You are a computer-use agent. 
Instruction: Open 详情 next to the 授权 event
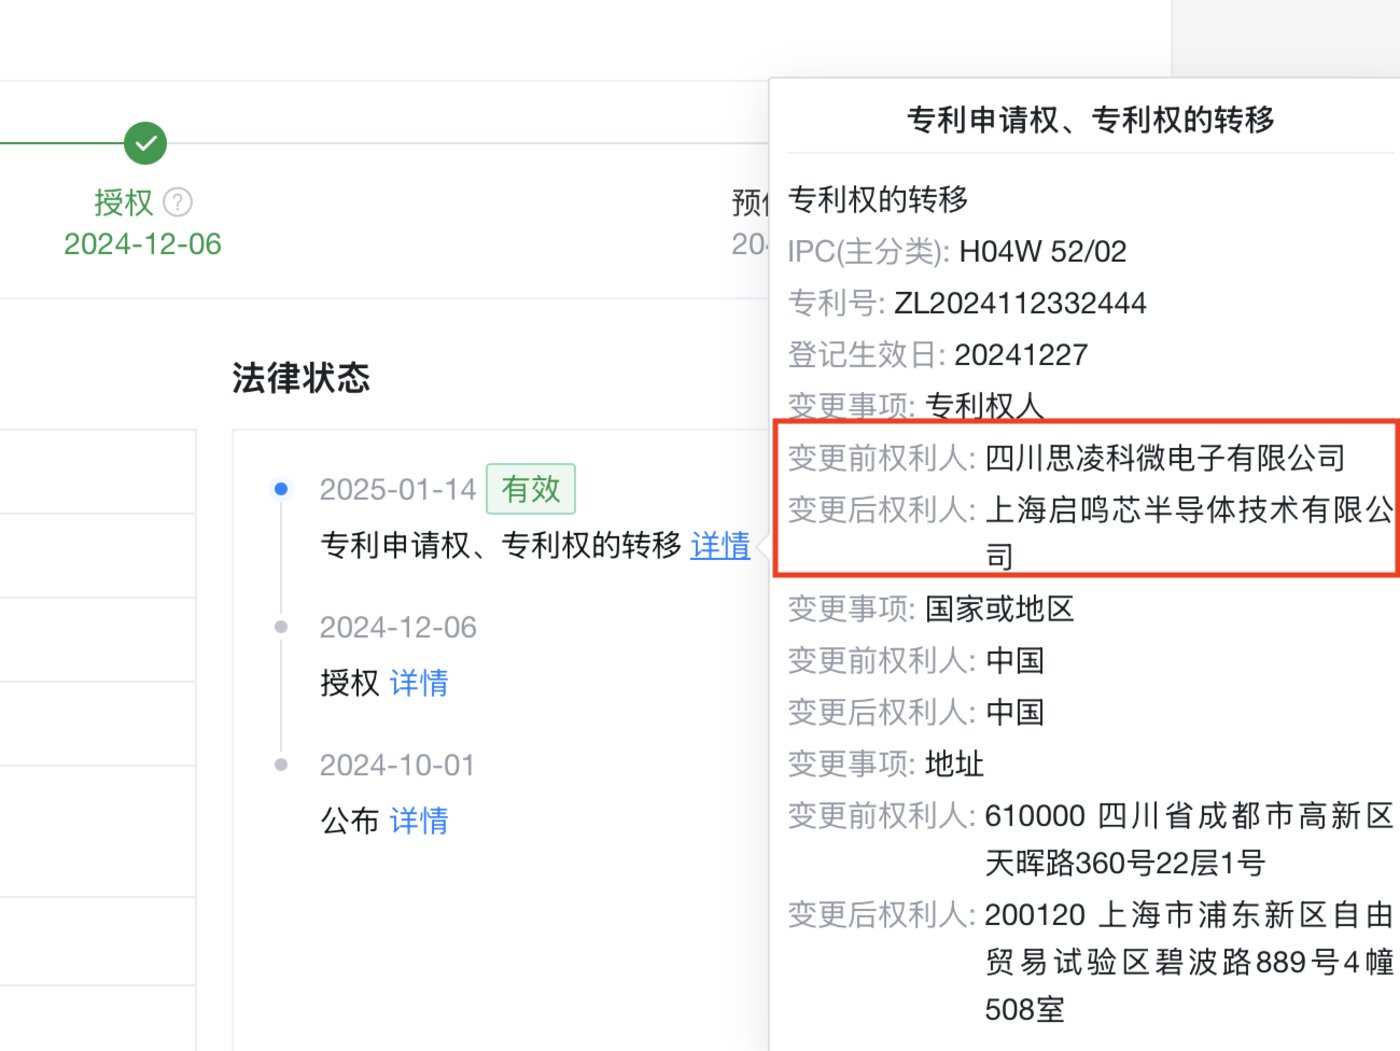click(x=419, y=683)
